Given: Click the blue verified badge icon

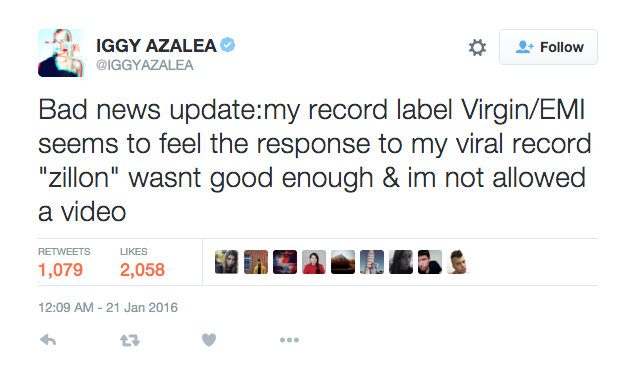Looking at the screenshot, I should tap(228, 45).
